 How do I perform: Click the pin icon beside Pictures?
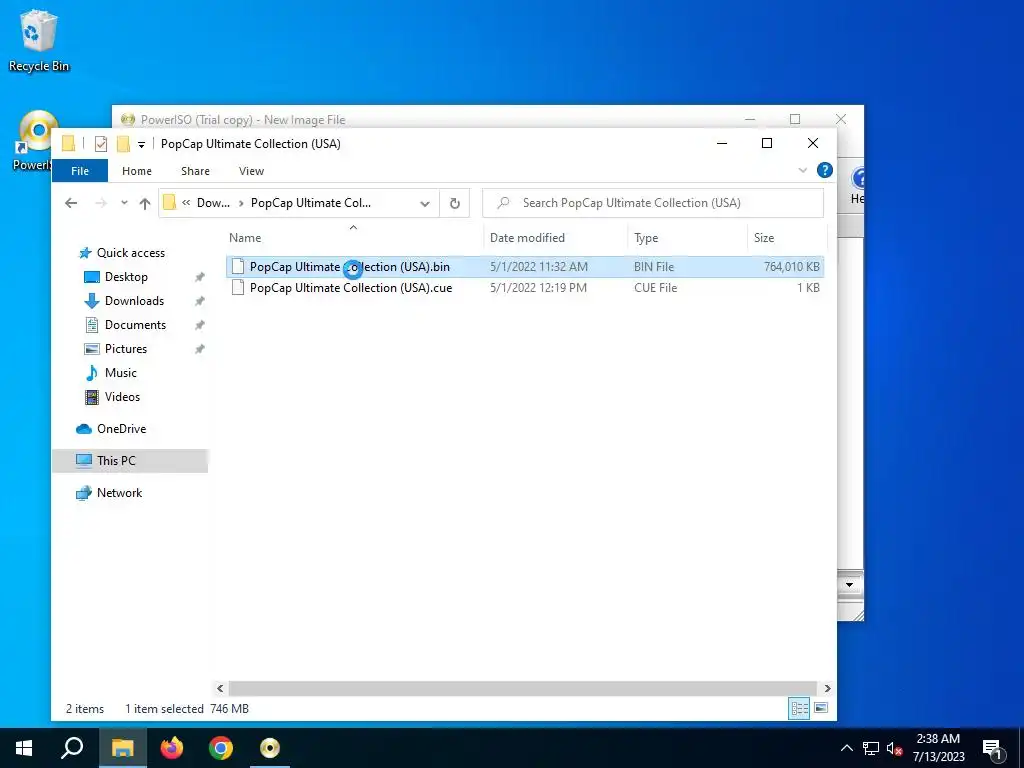point(199,349)
